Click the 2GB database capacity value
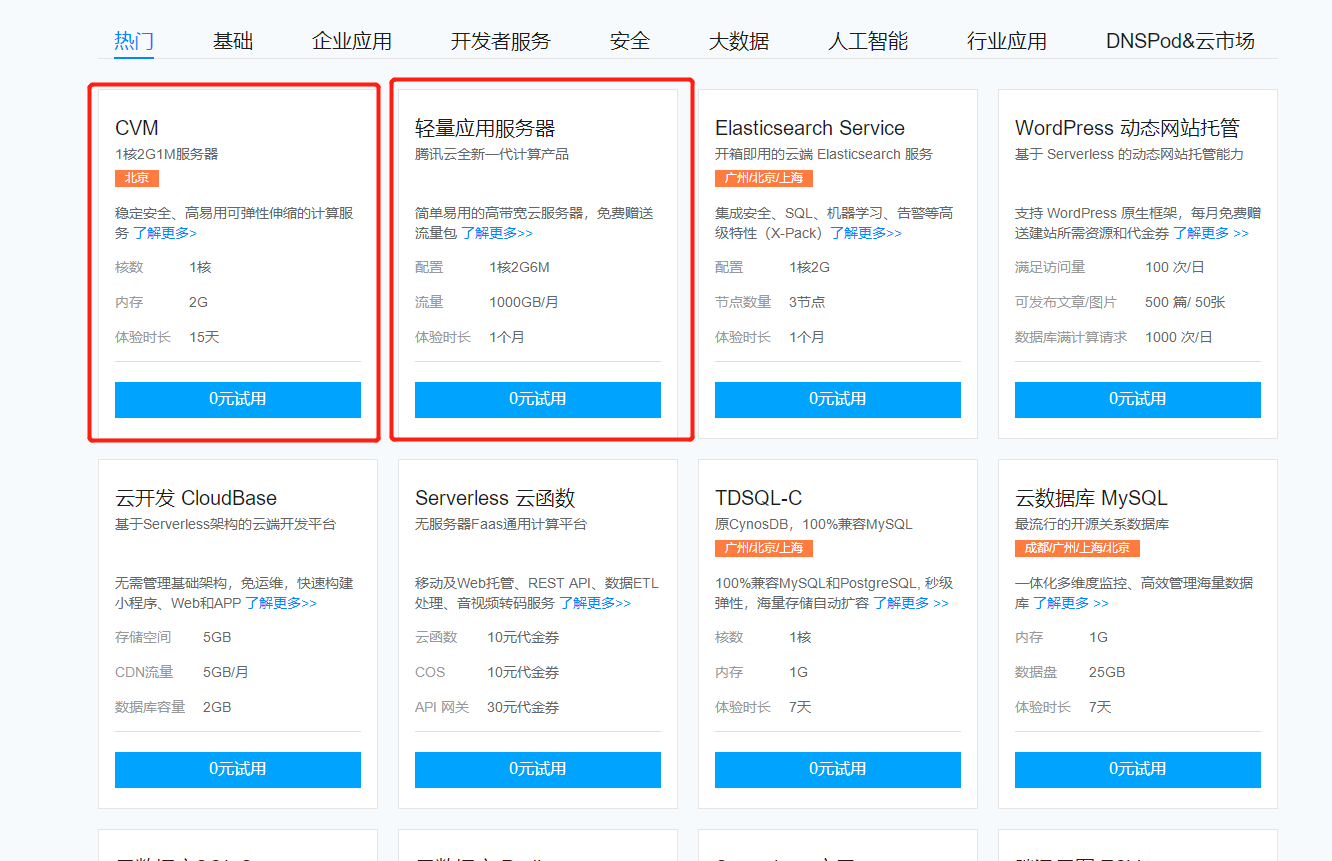This screenshot has width=1332, height=861. point(217,707)
